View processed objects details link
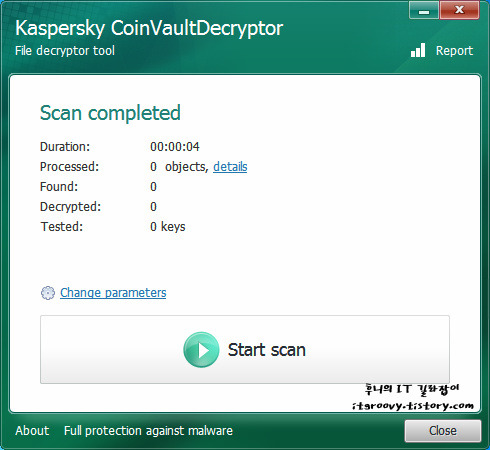 [230, 166]
